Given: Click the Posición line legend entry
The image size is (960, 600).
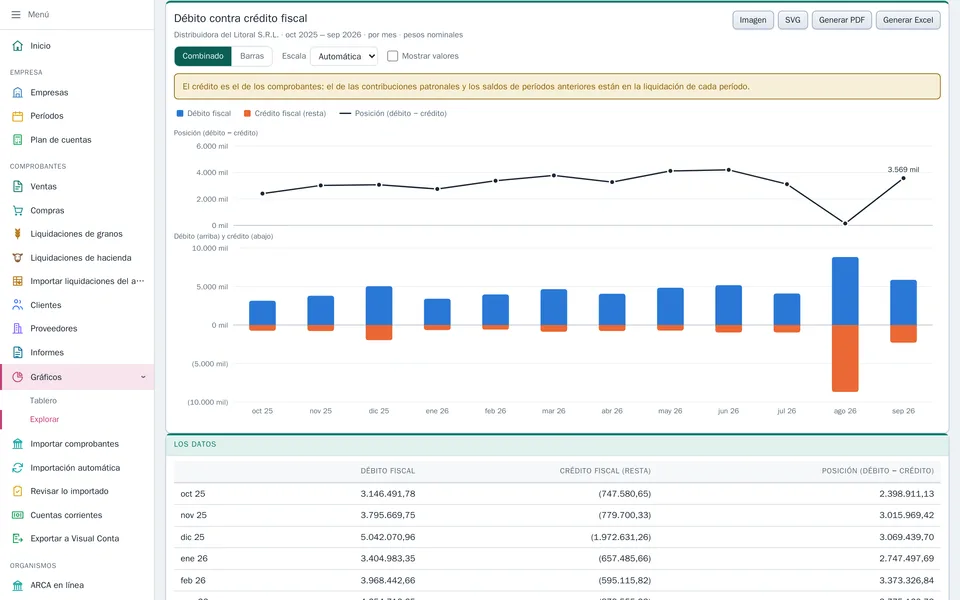Looking at the screenshot, I should (393, 113).
